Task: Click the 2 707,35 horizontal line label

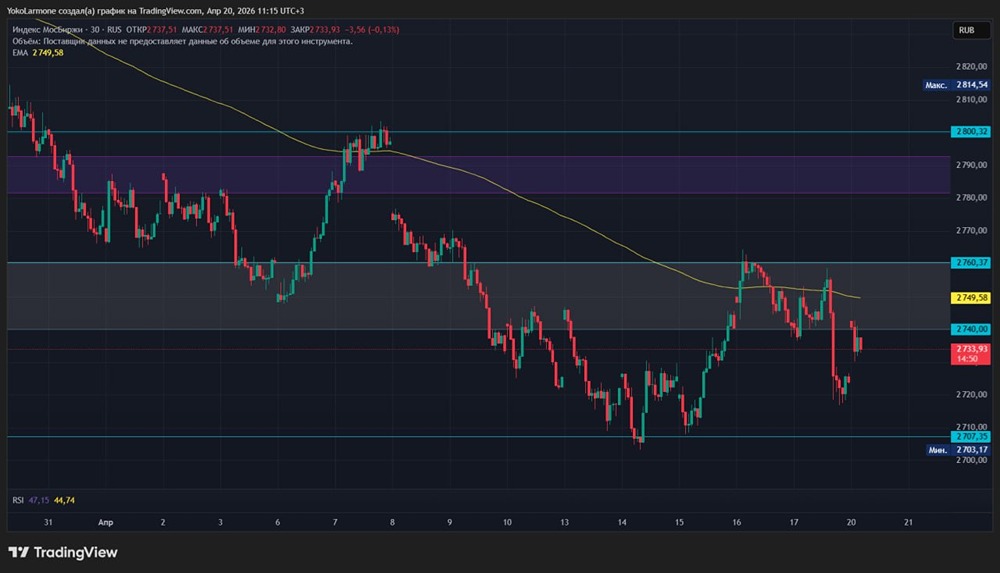Action: 971,436
